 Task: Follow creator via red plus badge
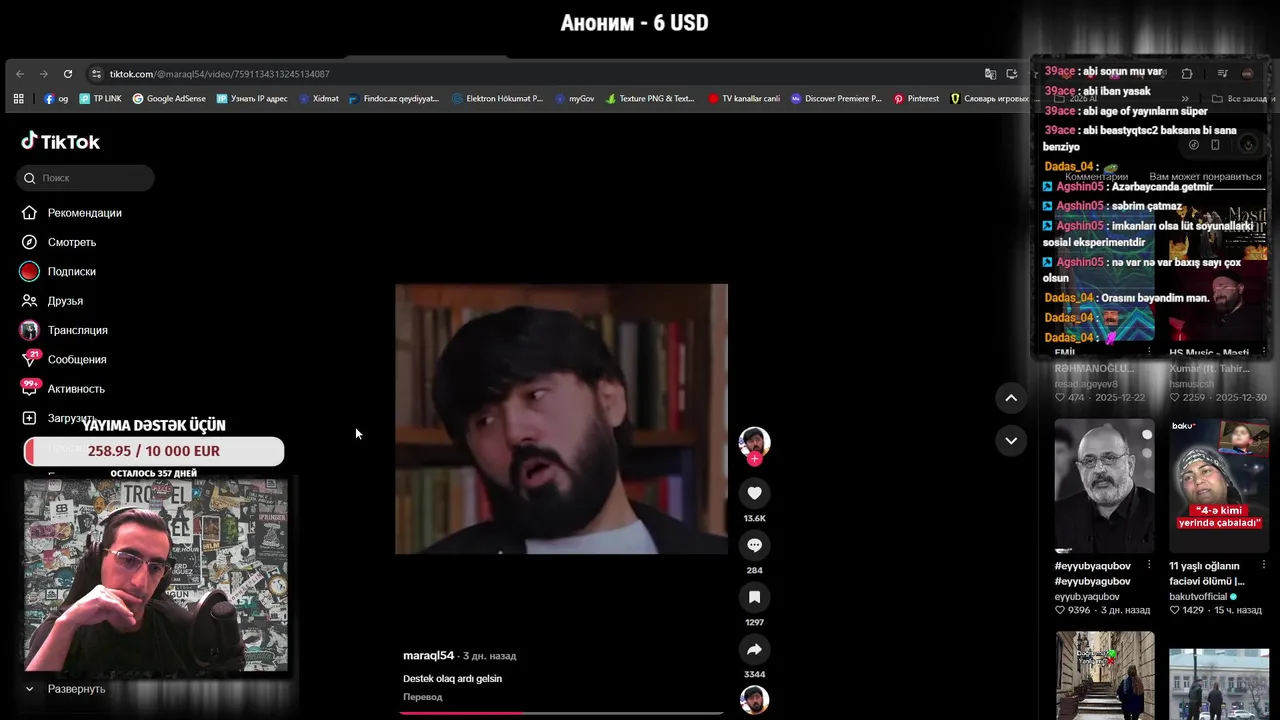pos(754,459)
